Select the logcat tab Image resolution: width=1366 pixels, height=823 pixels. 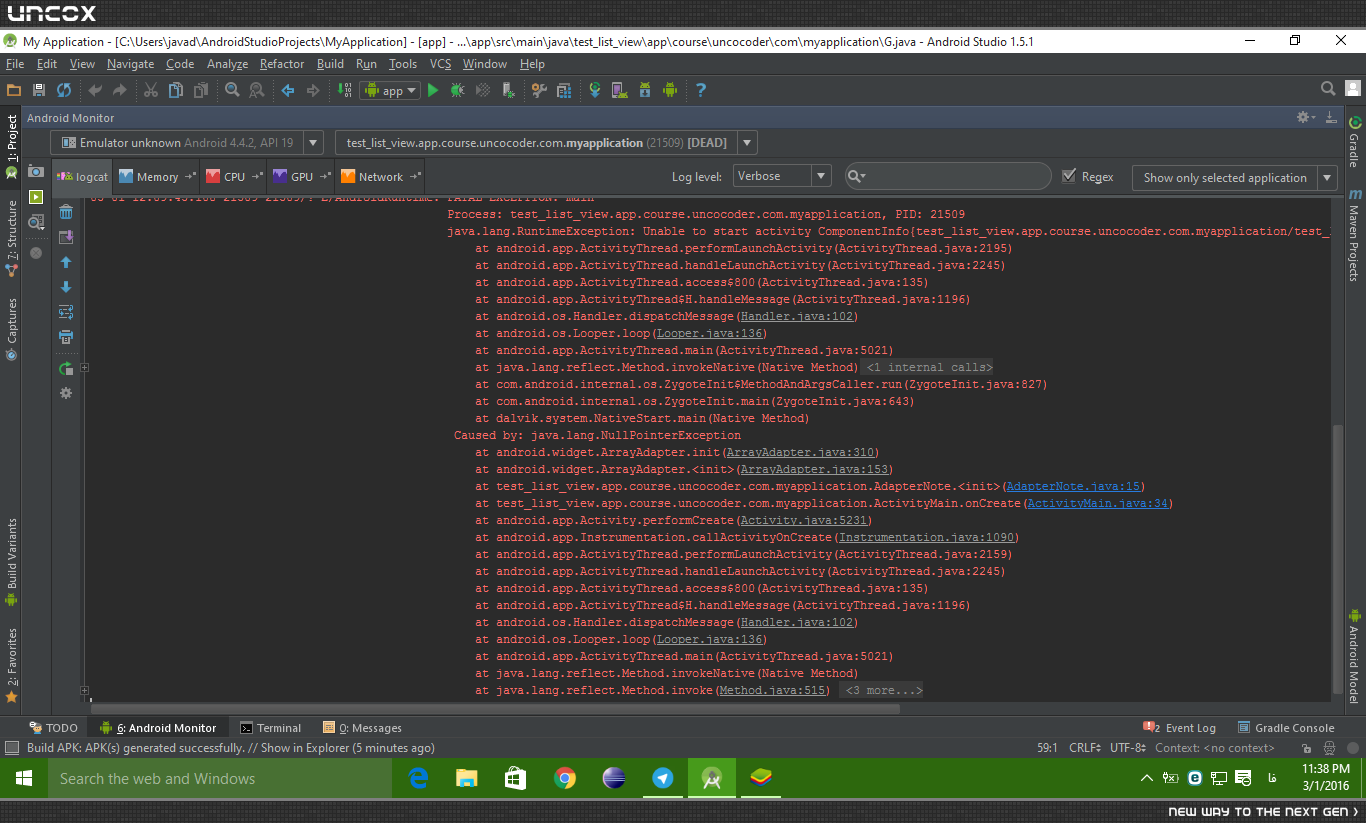point(83,177)
